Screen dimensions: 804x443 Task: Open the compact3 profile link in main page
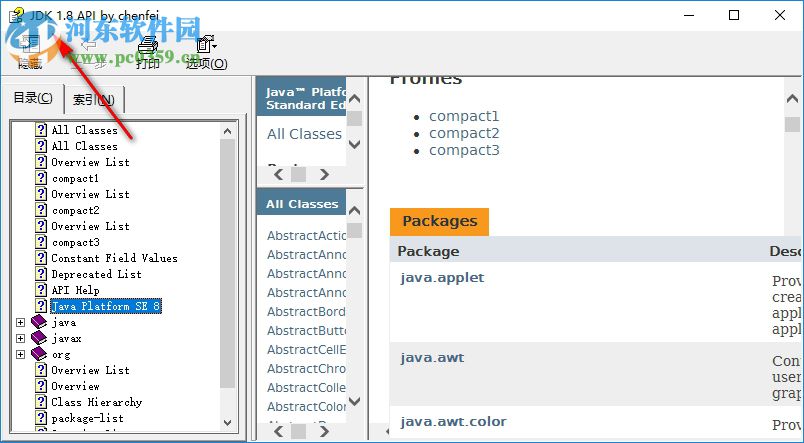coord(464,150)
